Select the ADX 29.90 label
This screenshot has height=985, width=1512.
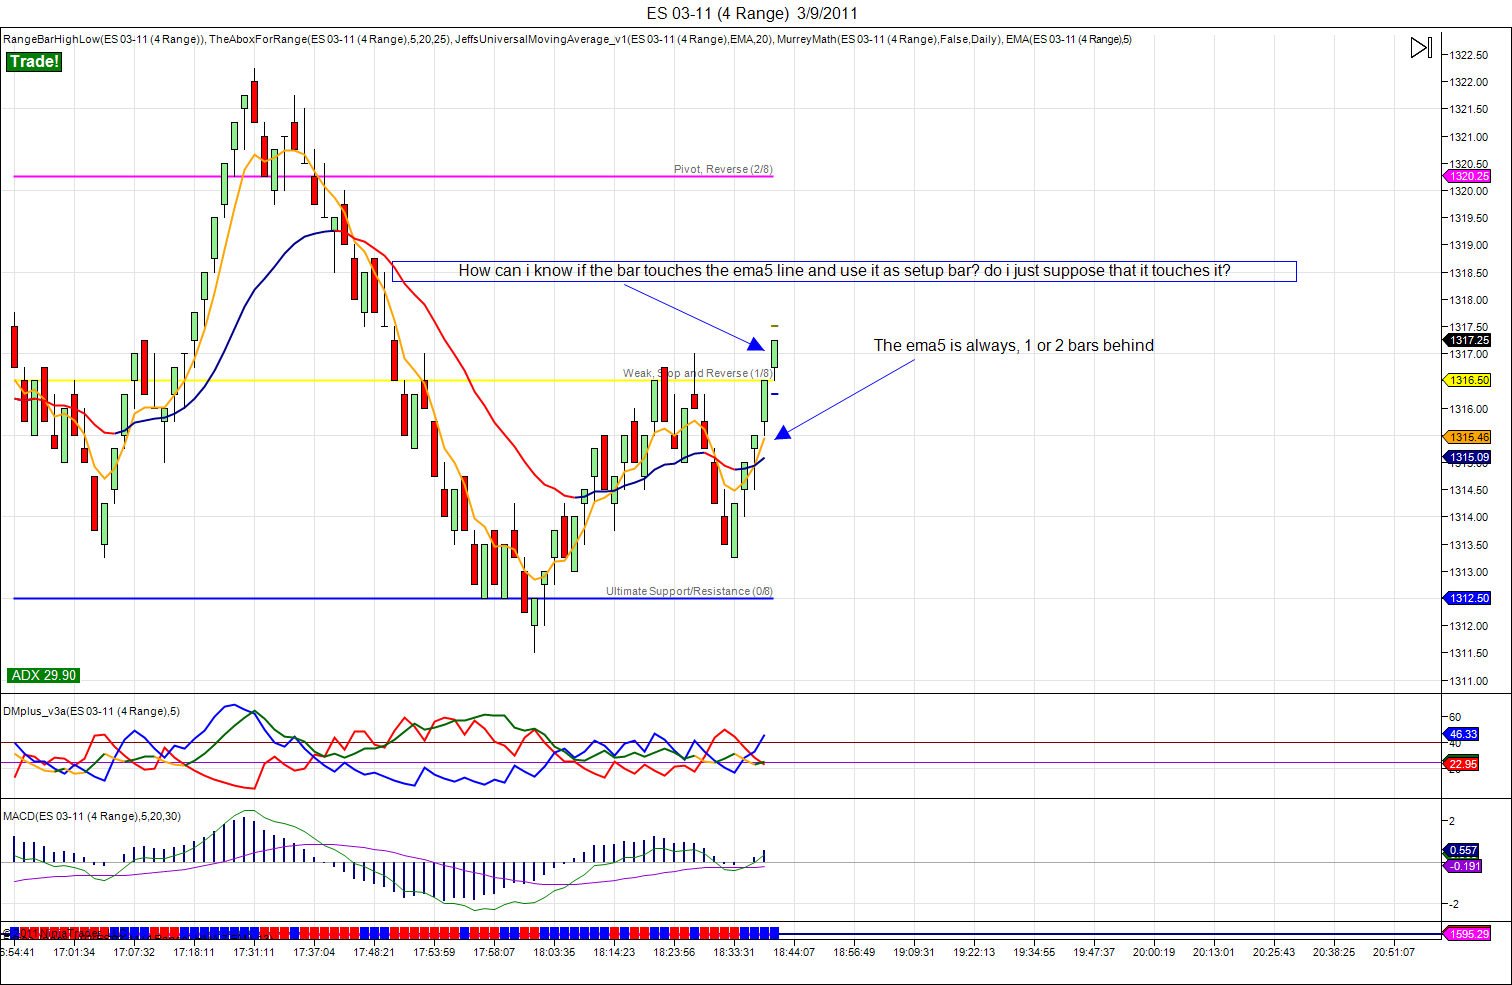pos(44,675)
